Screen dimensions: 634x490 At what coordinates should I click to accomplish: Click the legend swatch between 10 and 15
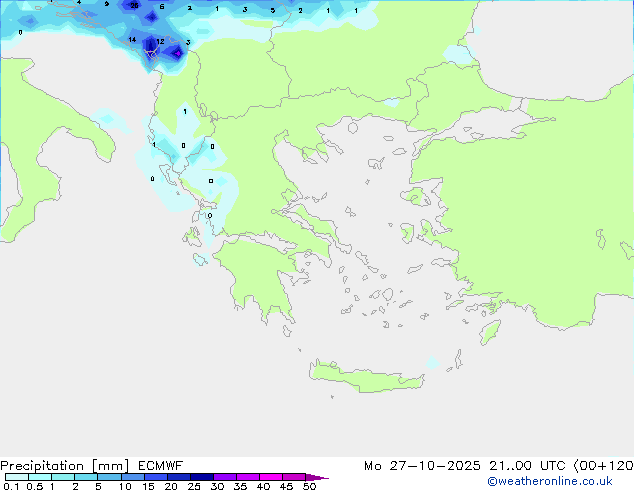[x=132, y=477]
